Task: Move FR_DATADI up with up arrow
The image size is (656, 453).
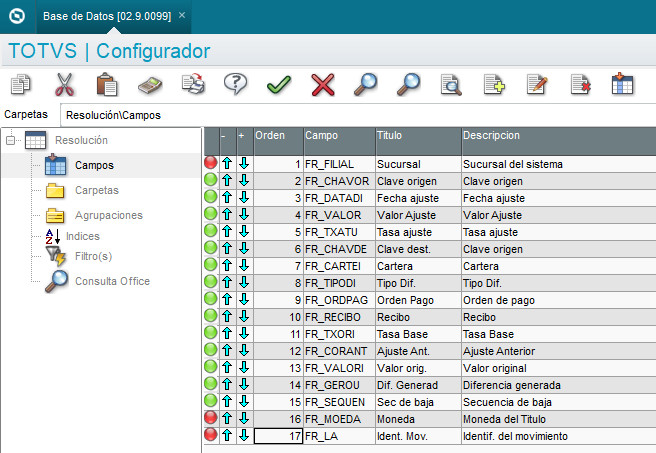Action: pyautogui.click(x=227, y=197)
